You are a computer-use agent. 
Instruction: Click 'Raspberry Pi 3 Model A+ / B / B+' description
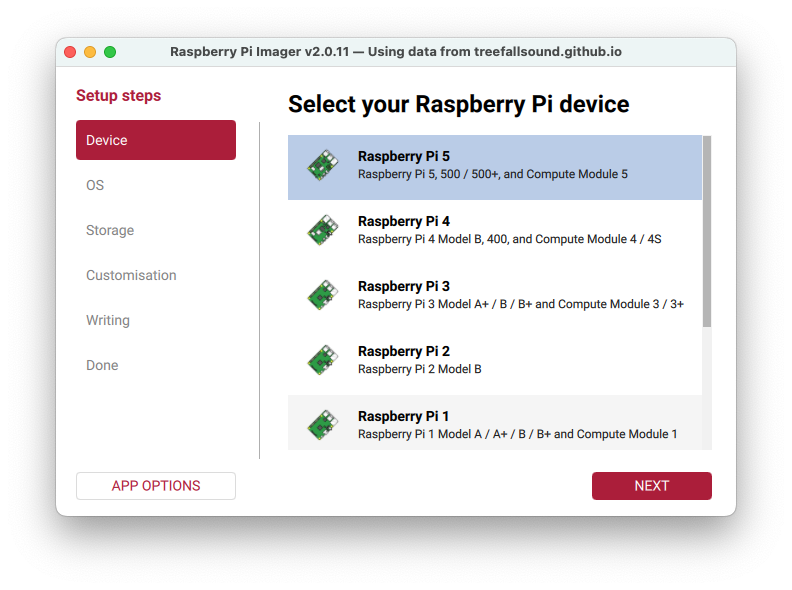click(521, 304)
